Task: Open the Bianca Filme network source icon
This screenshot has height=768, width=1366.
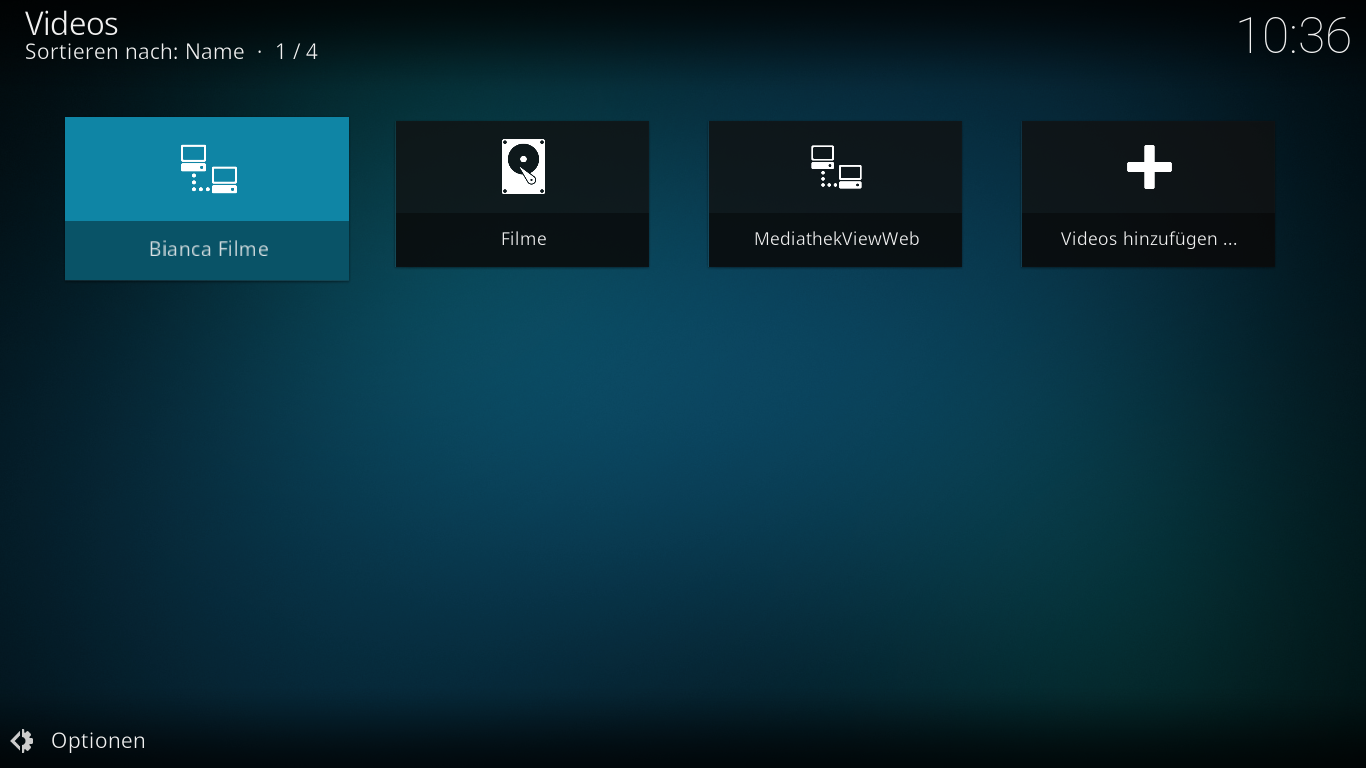Action: pyautogui.click(x=208, y=169)
